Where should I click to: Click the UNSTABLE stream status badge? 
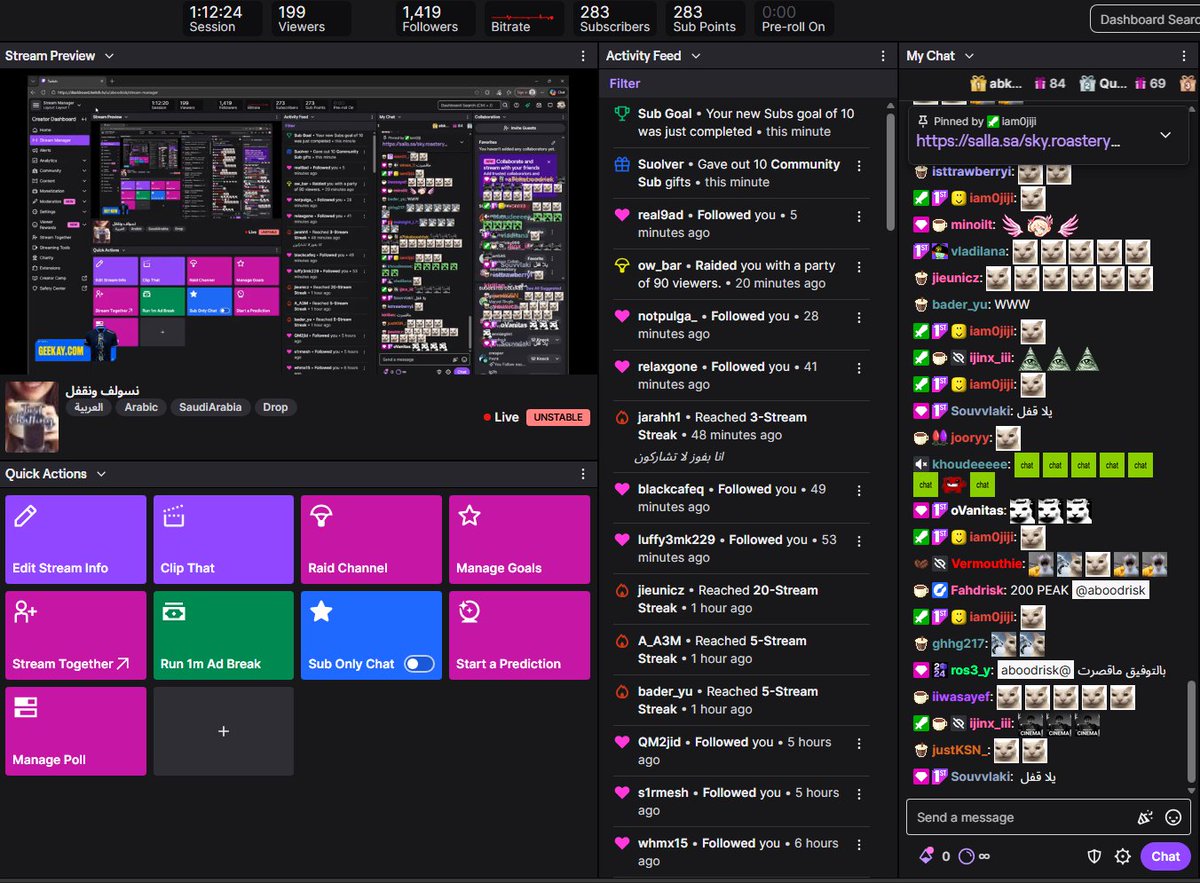click(x=558, y=417)
